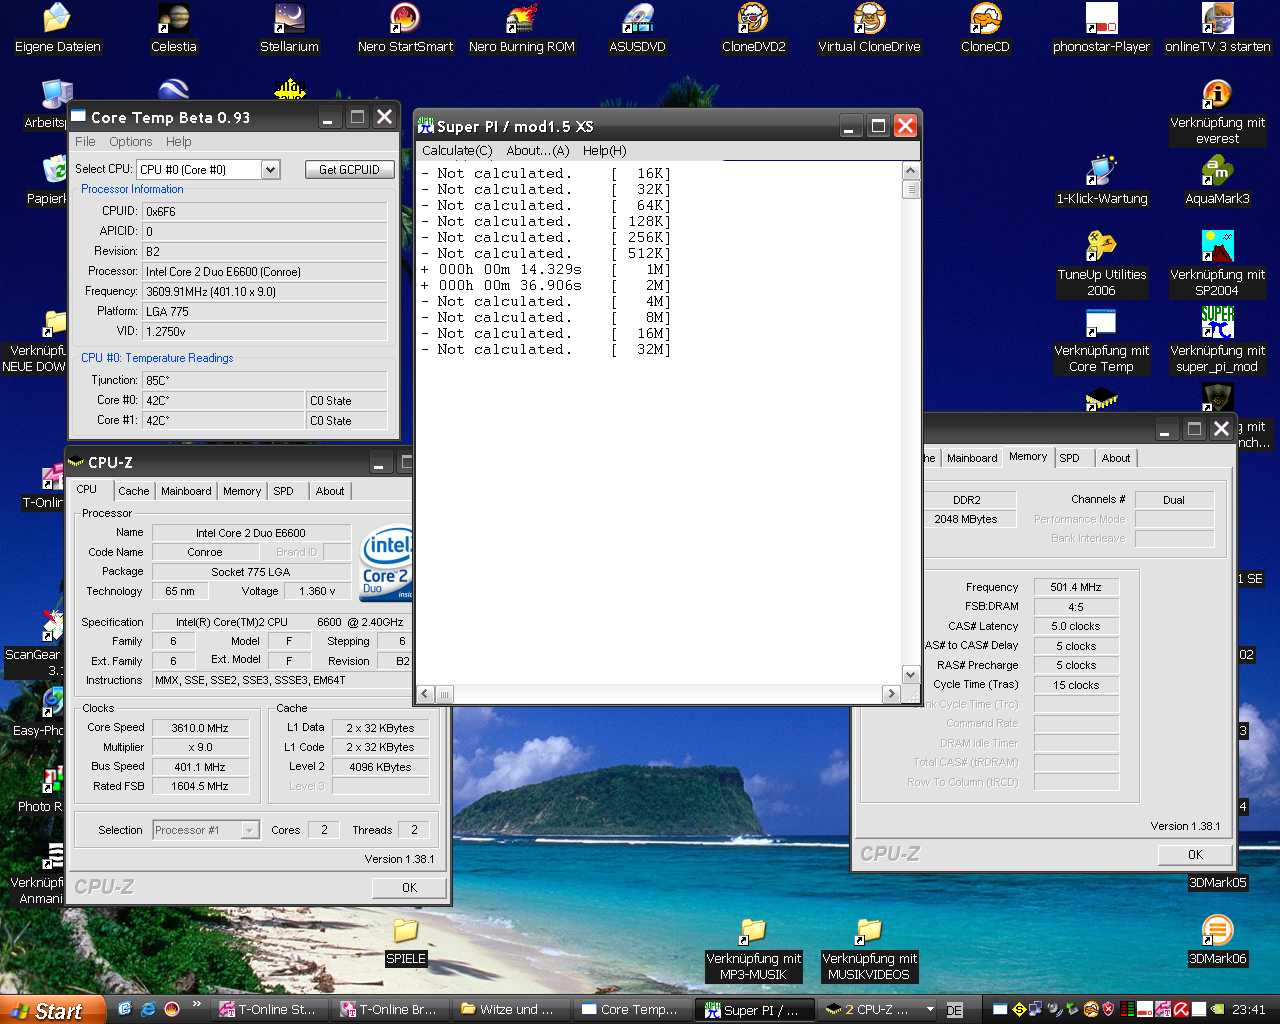This screenshot has width=1280, height=1024.
Task: Open the Options menu in Core Temp
Action: [x=131, y=142]
